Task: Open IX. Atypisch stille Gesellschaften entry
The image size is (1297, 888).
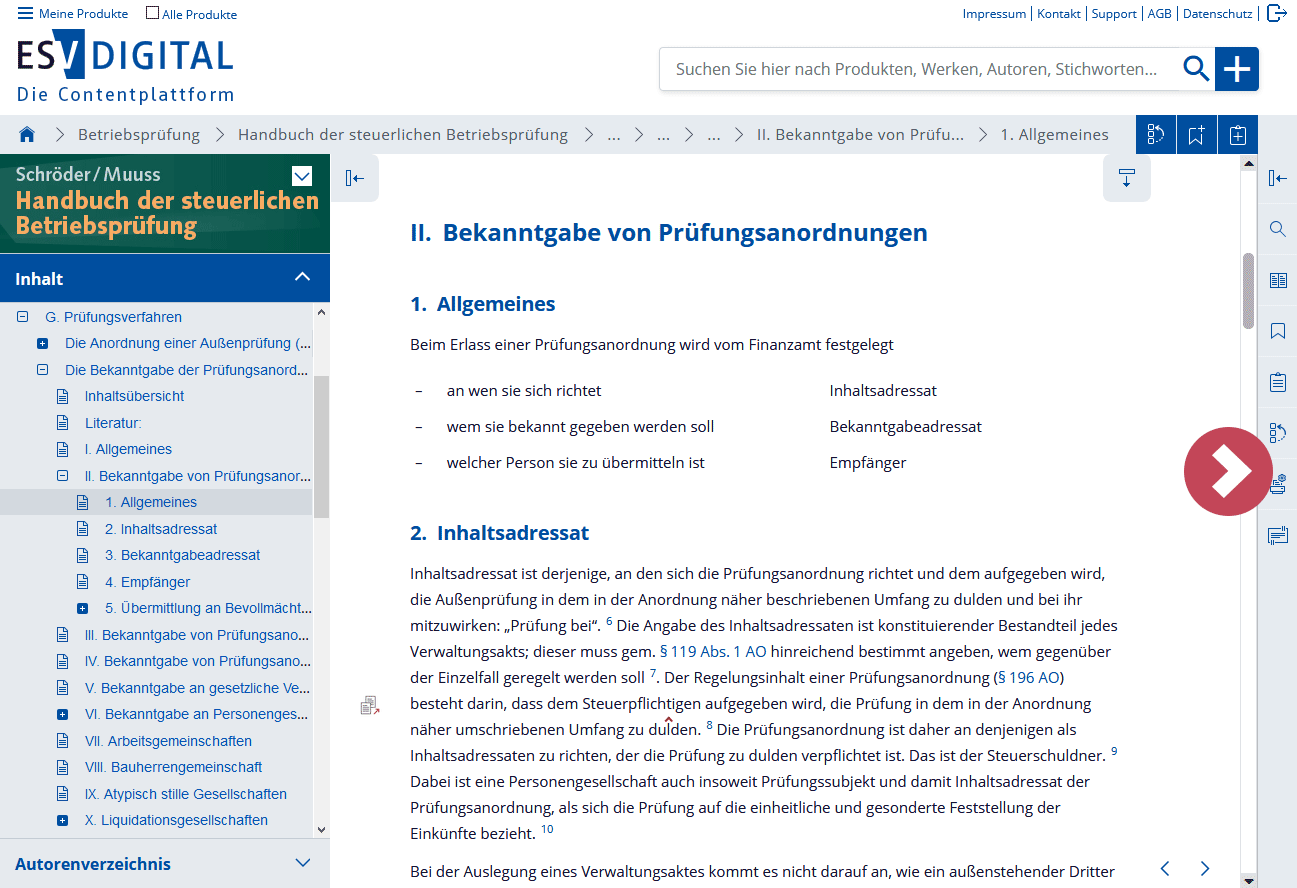Action: click(x=185, y=794)
